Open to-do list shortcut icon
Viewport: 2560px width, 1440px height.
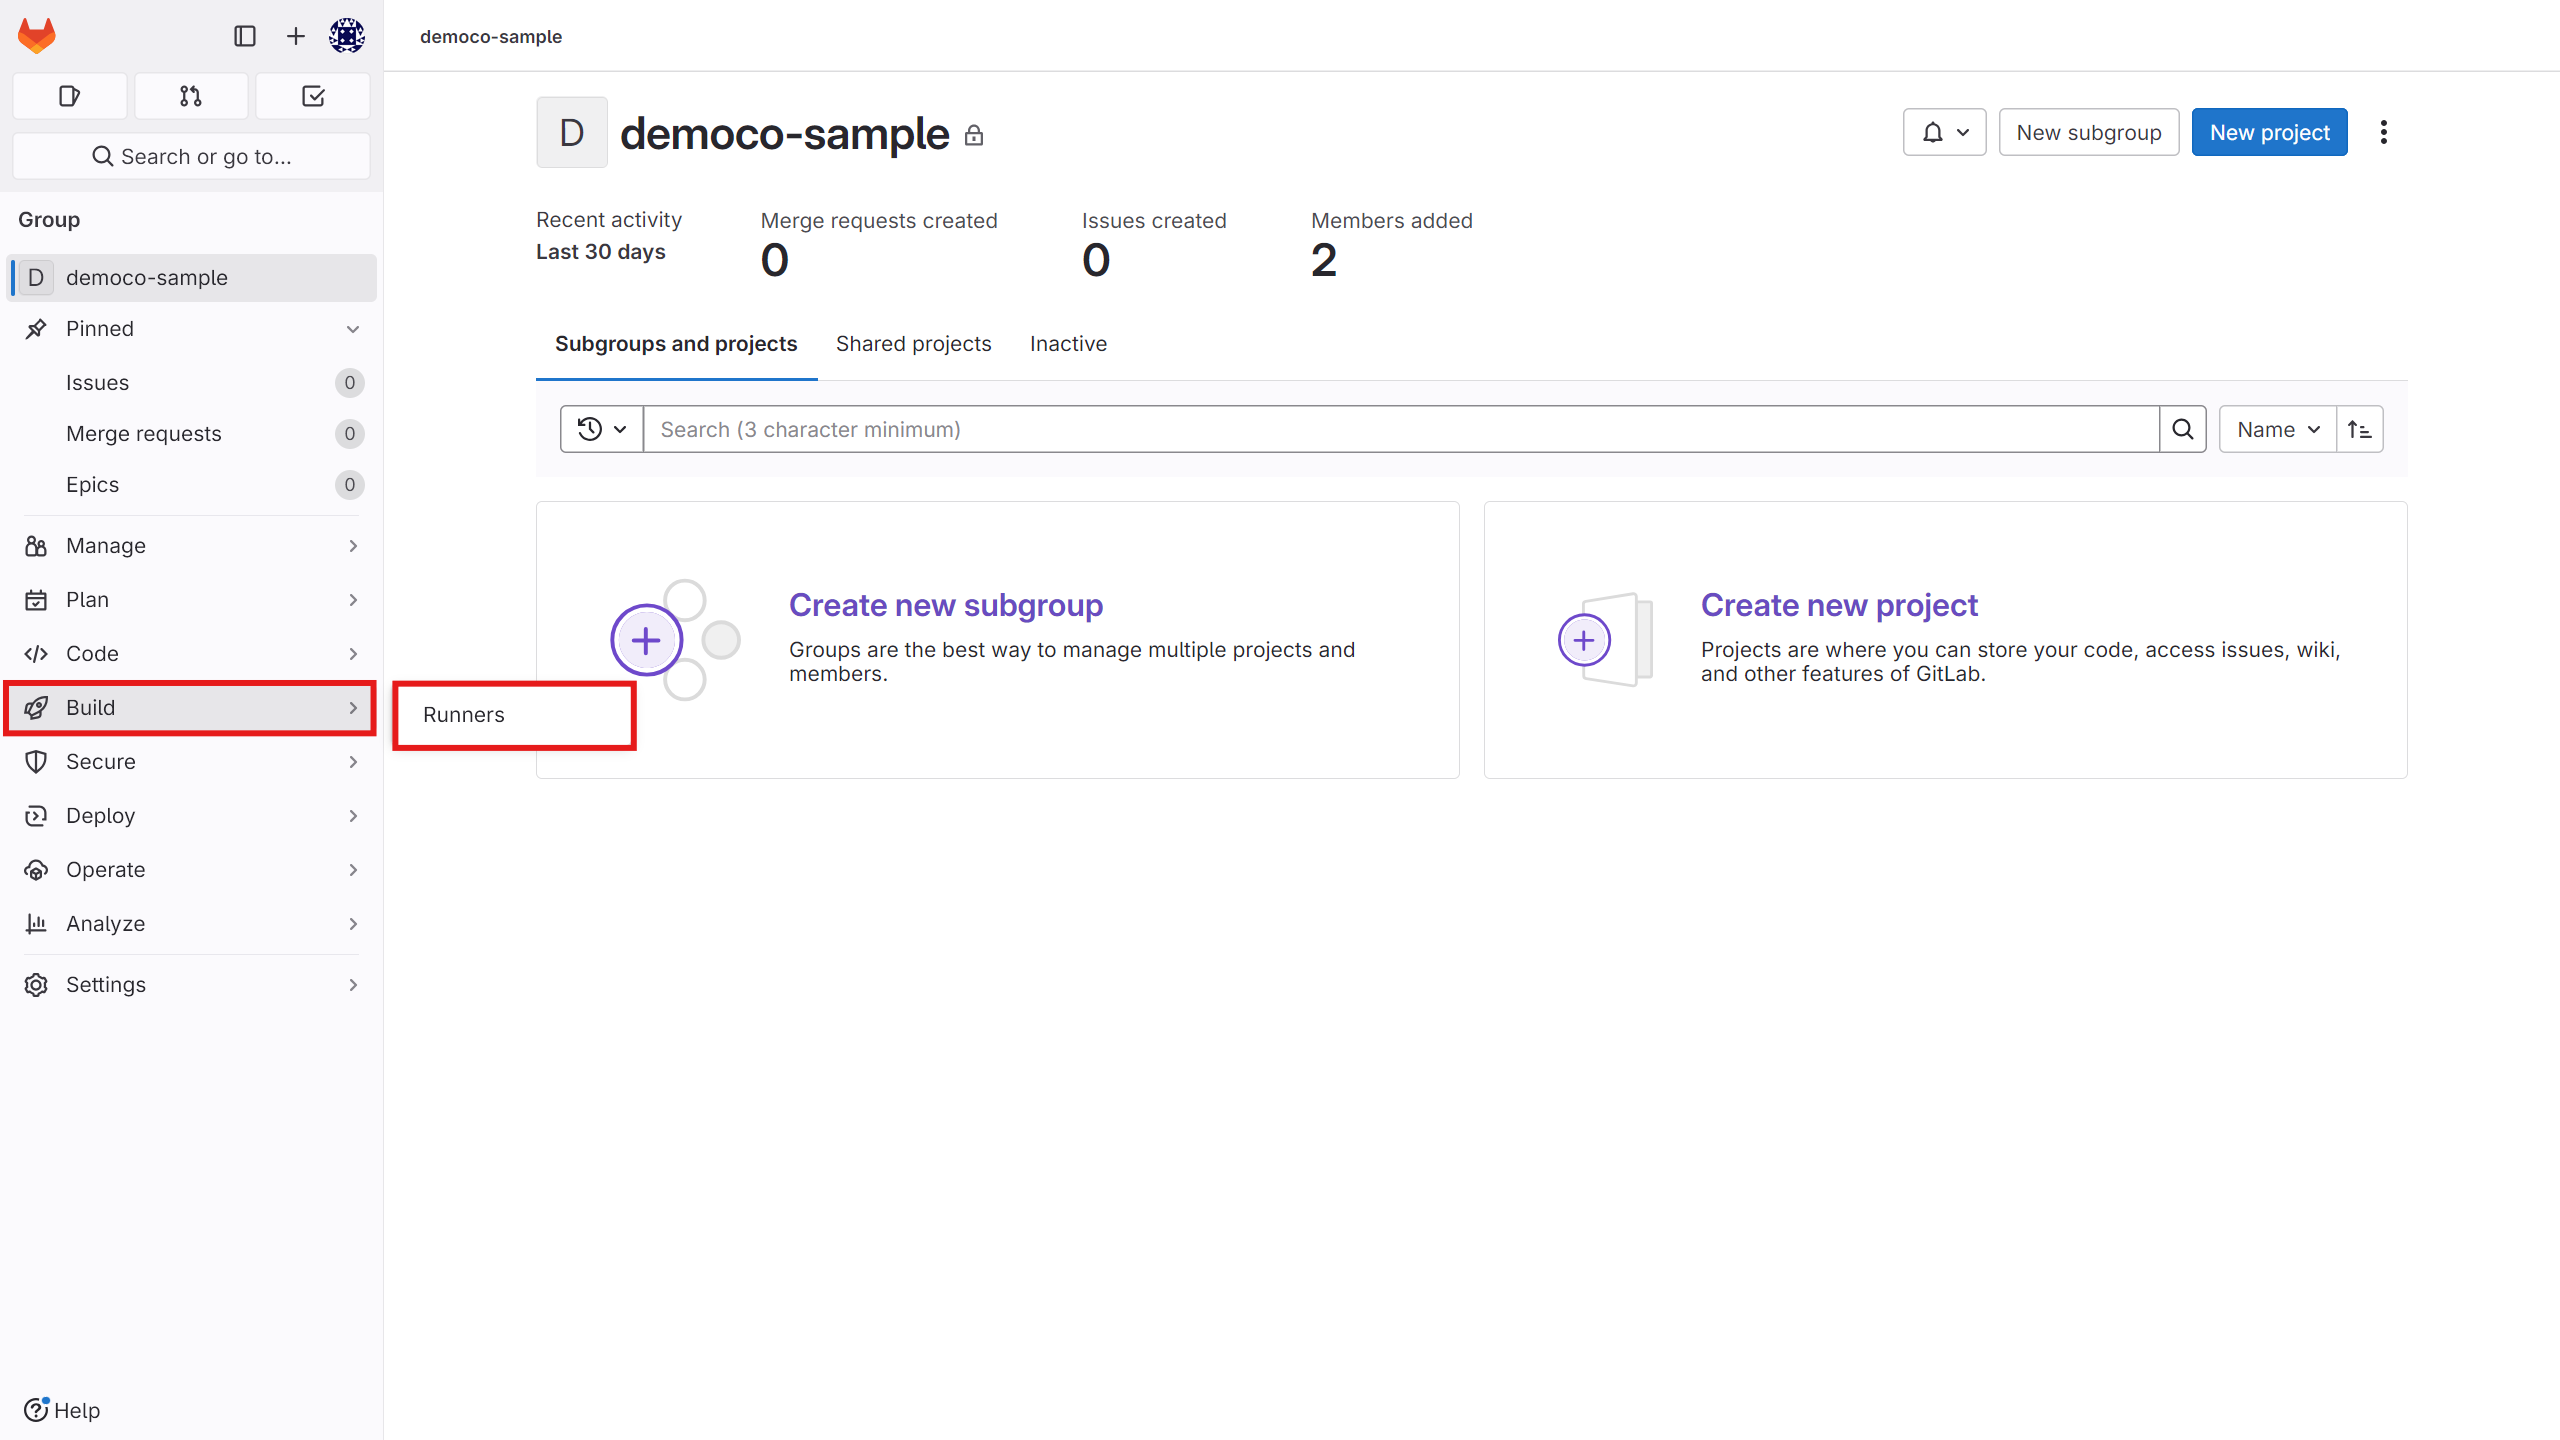click(313, 96)
